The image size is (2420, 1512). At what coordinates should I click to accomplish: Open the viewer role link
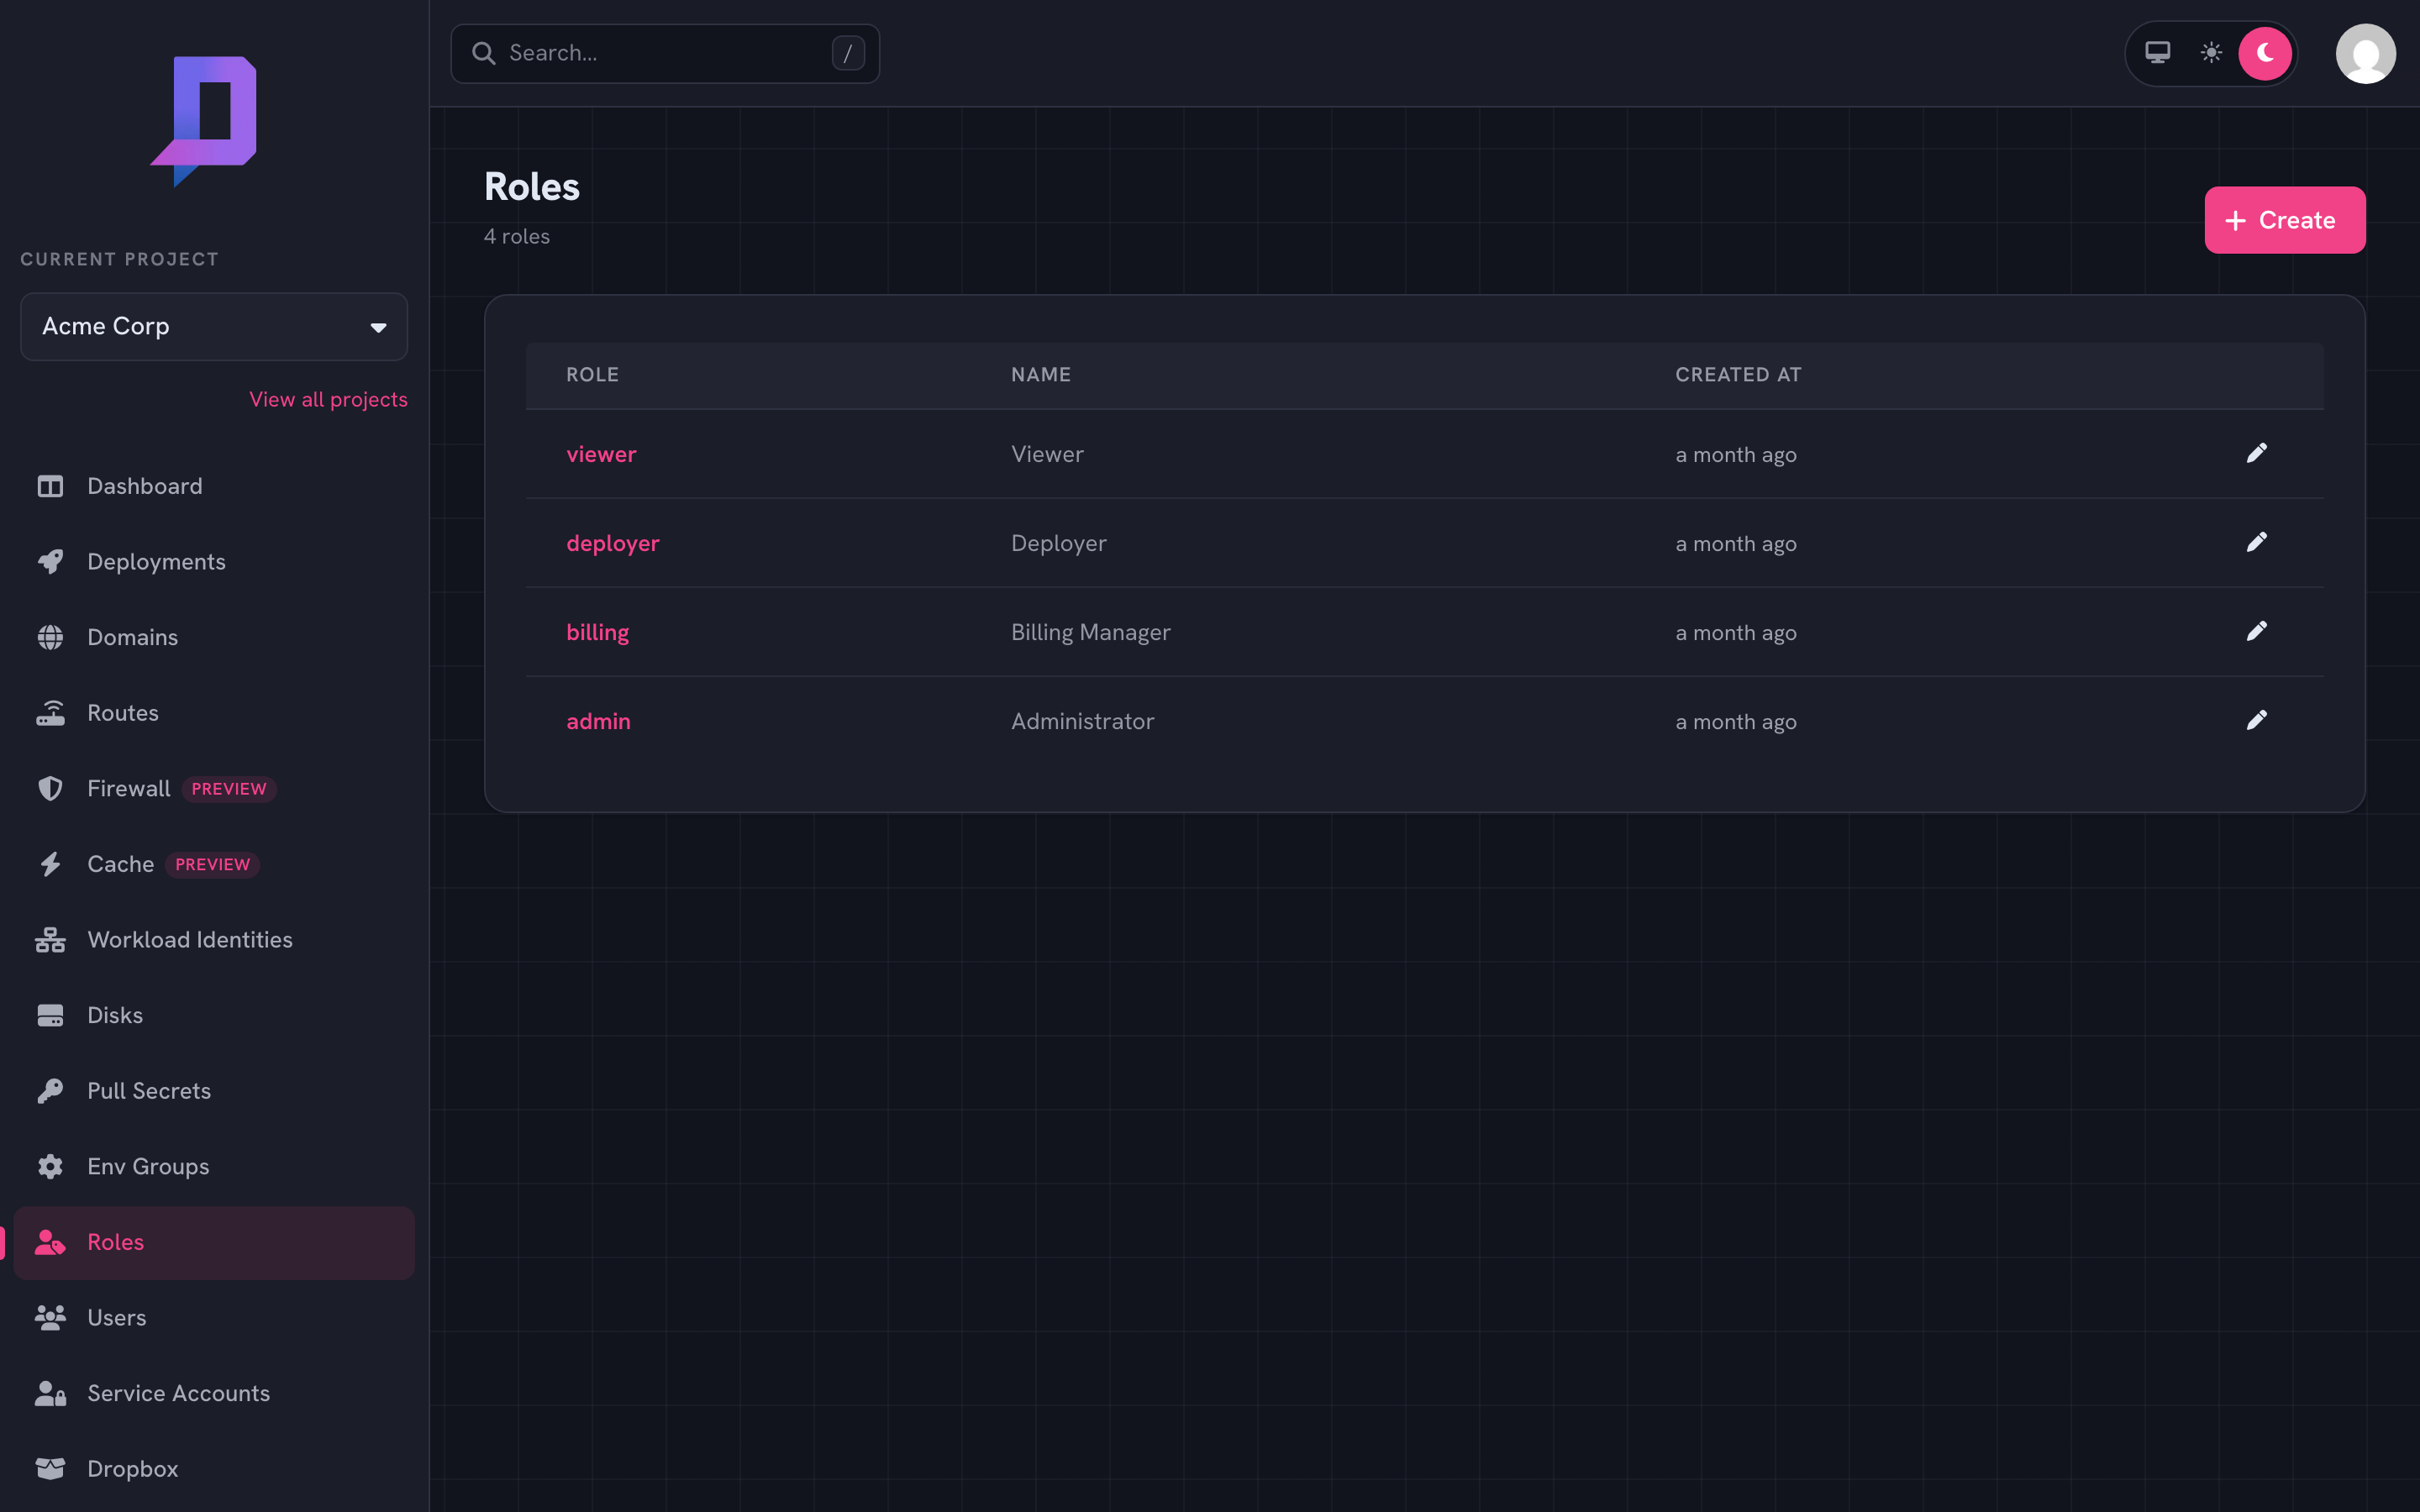(x=601, y=454)
